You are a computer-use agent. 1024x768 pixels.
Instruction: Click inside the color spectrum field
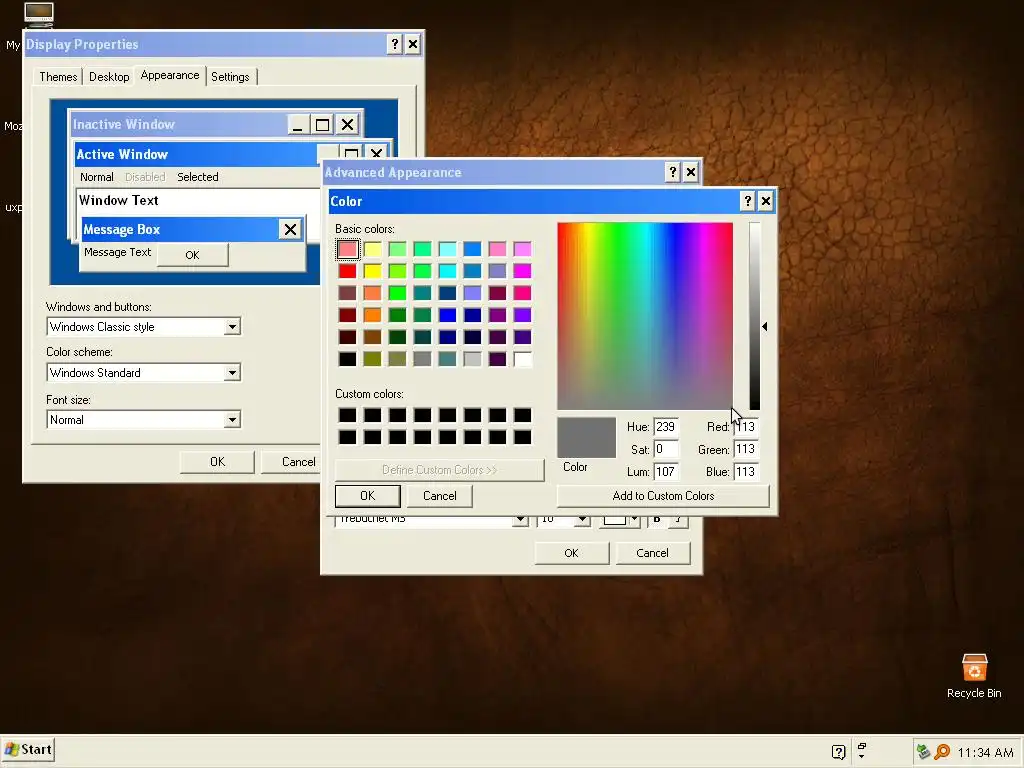(645, 316)
